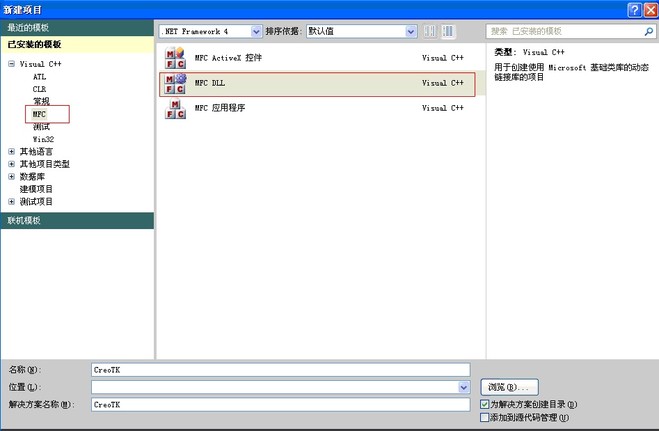This screenshot has width=659, height=431.
Task: Expand the 数据库 tree node
Action: (12, 176)
